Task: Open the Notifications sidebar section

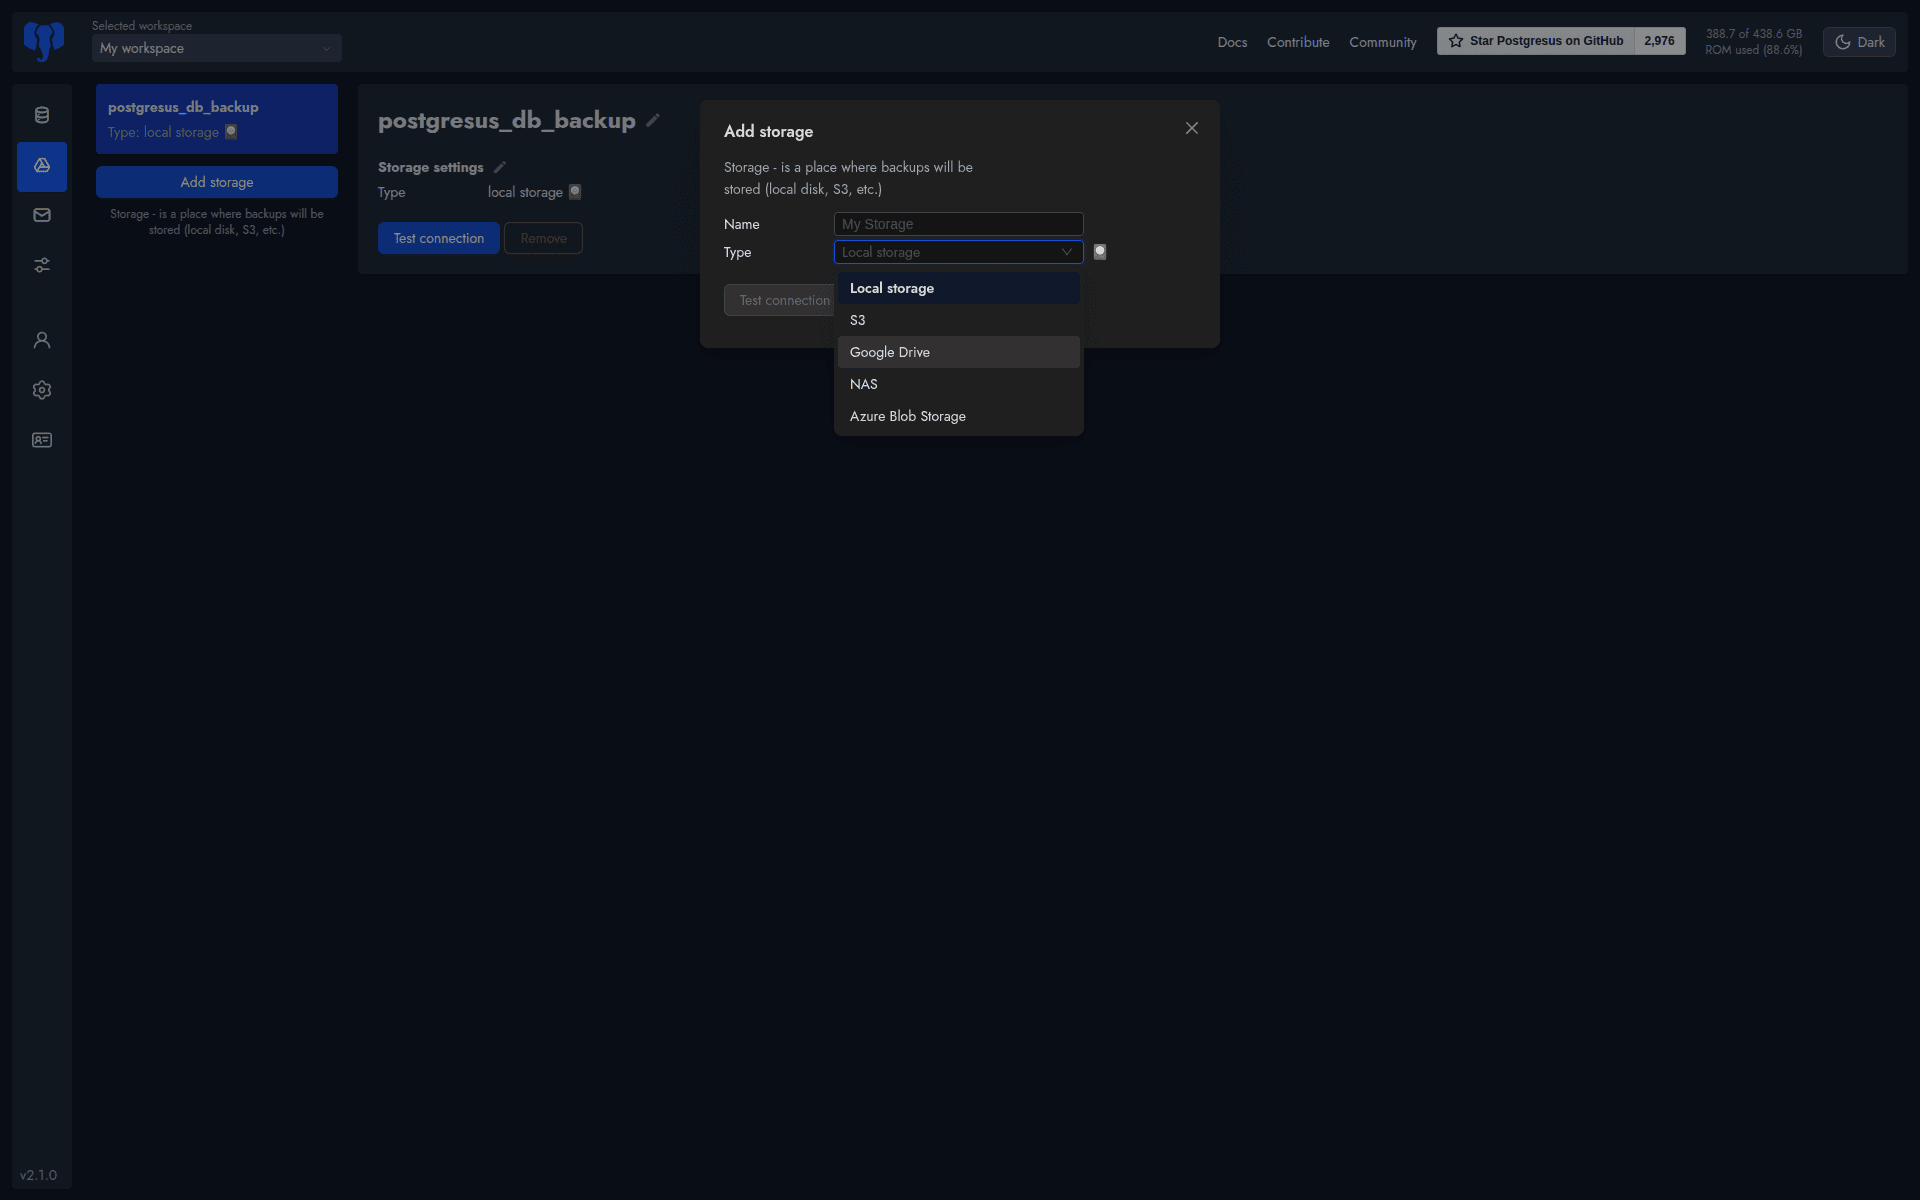Action: tap(42, 214)
